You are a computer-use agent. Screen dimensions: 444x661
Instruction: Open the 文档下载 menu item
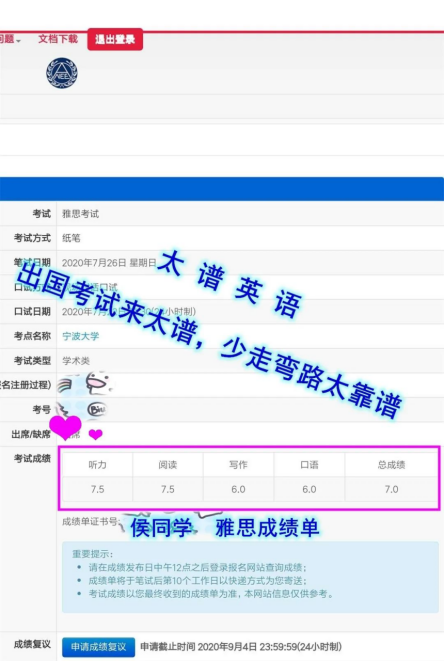click(x=58, y=39)
